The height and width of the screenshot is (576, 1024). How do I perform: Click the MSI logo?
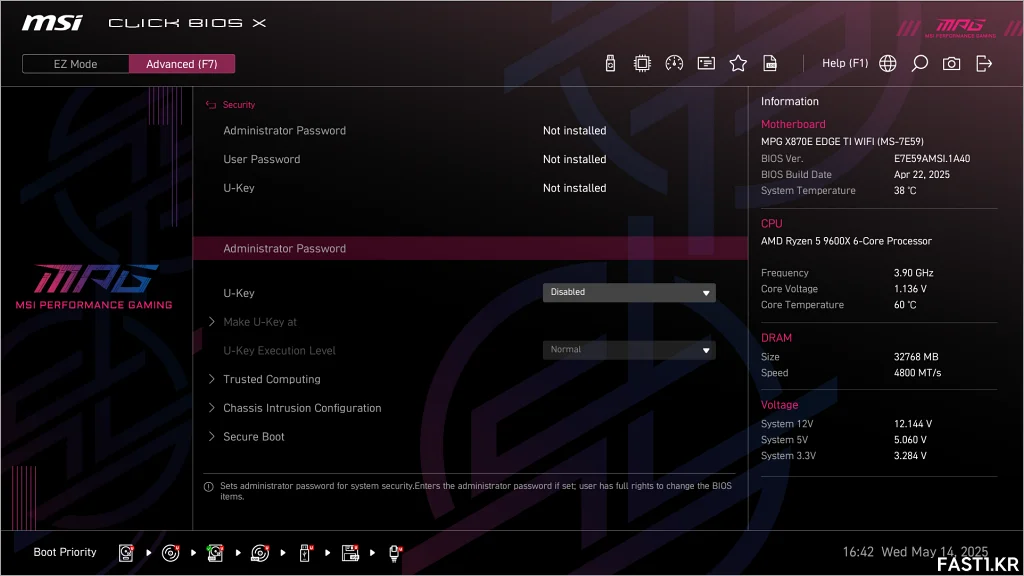pos(52,23)
